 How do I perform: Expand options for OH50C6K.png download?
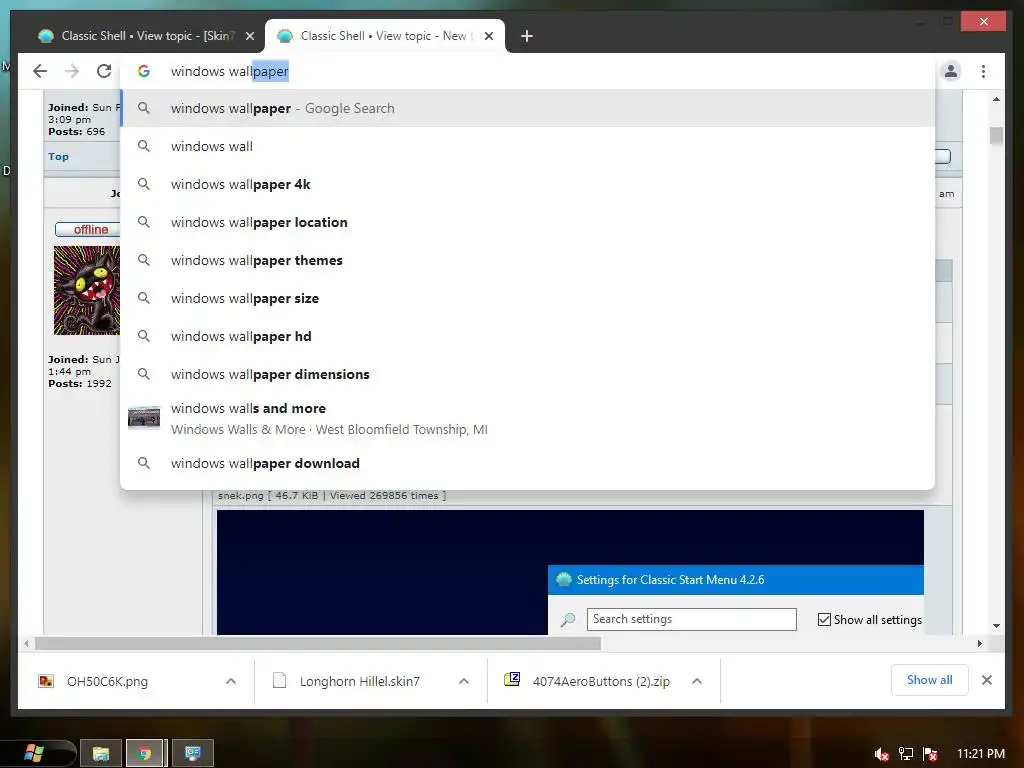point(231,681)
